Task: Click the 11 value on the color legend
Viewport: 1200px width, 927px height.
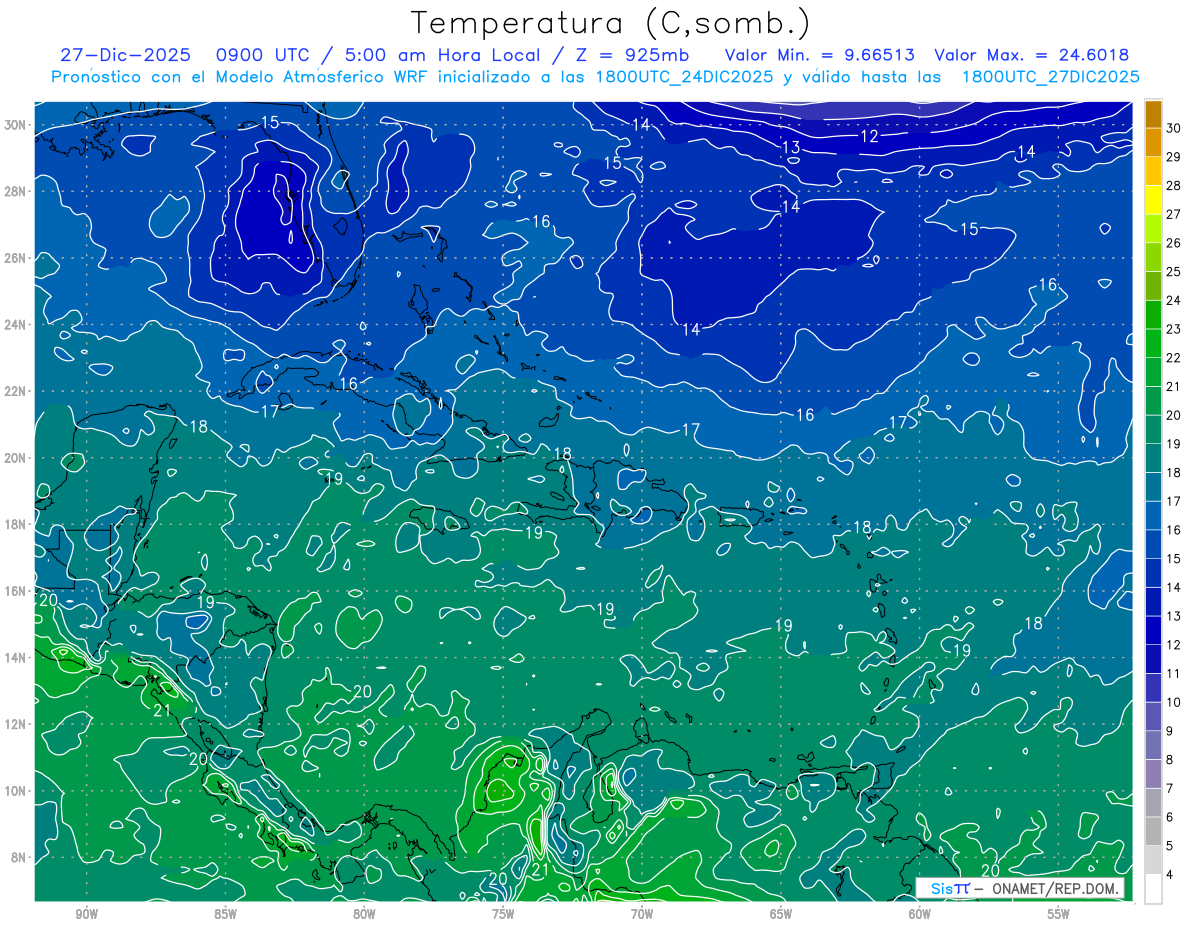Action: pos(1174,674)
